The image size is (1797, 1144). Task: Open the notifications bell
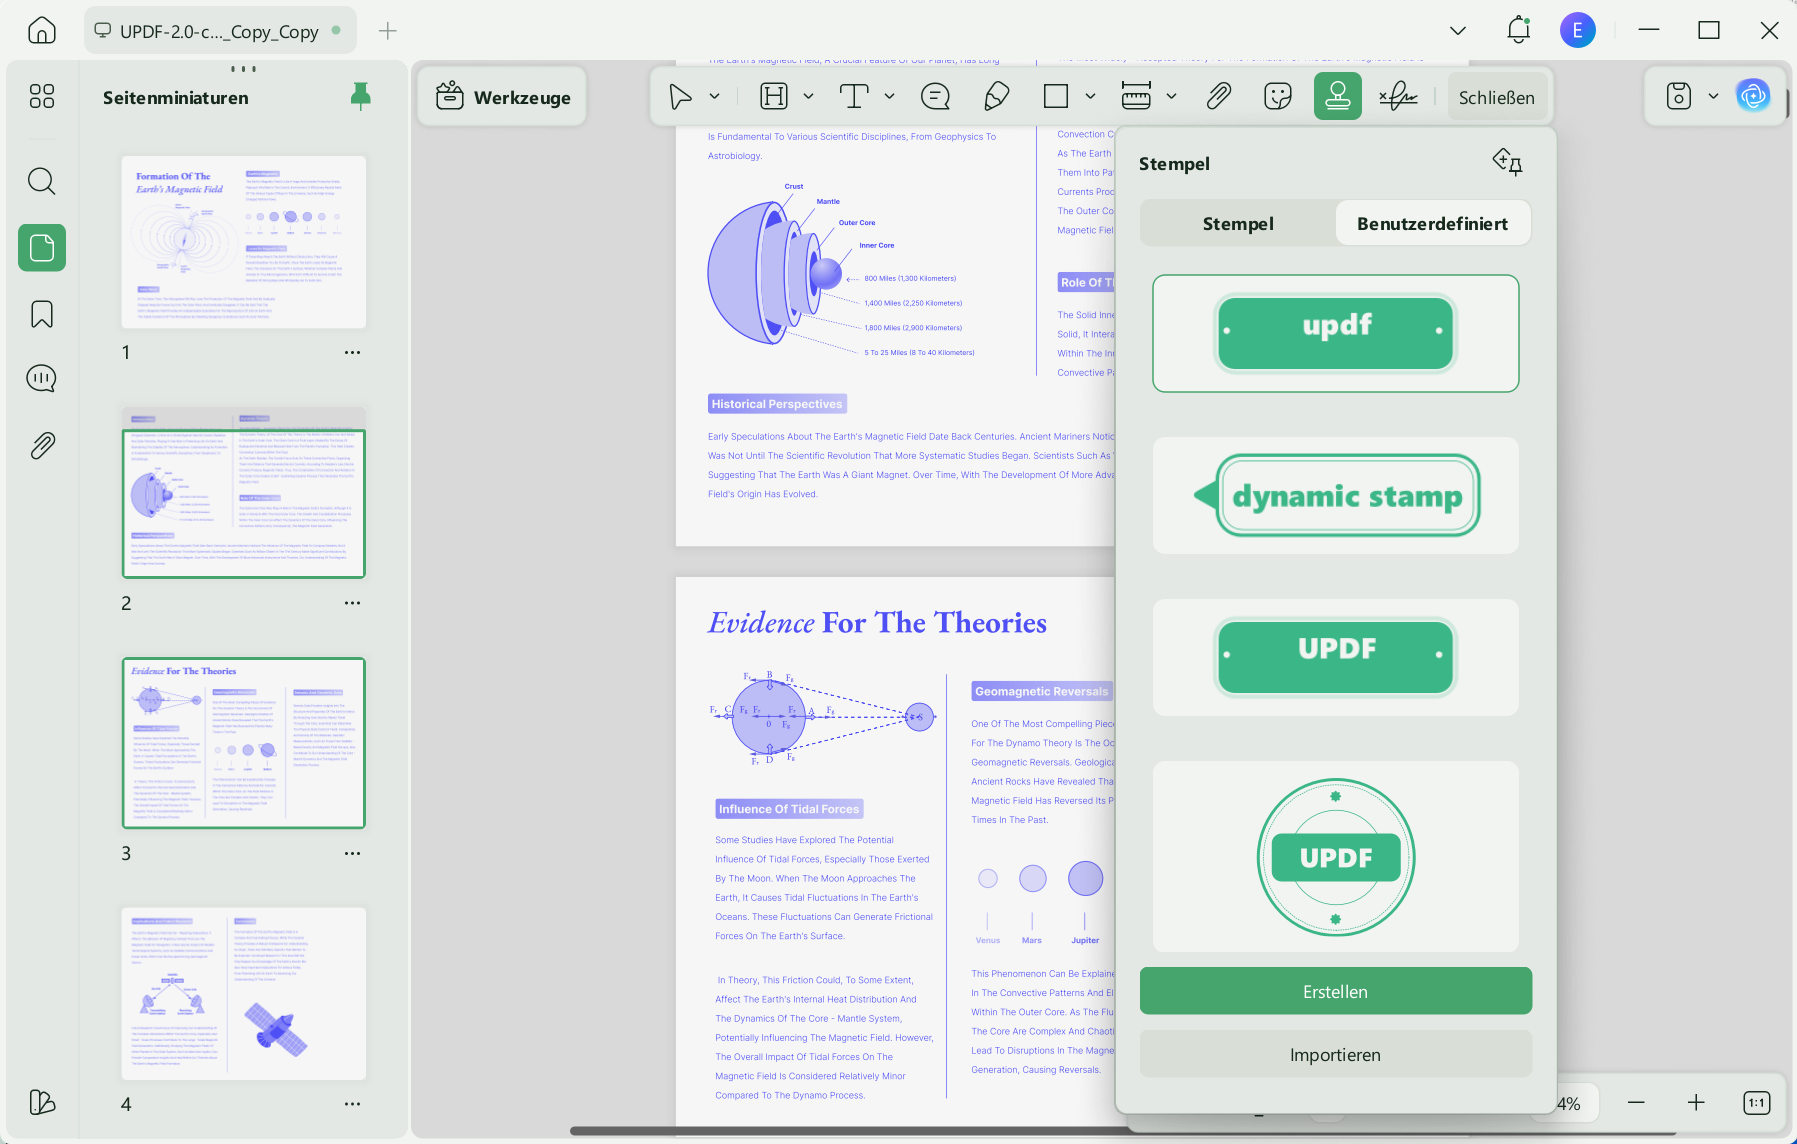[1518, 30]
